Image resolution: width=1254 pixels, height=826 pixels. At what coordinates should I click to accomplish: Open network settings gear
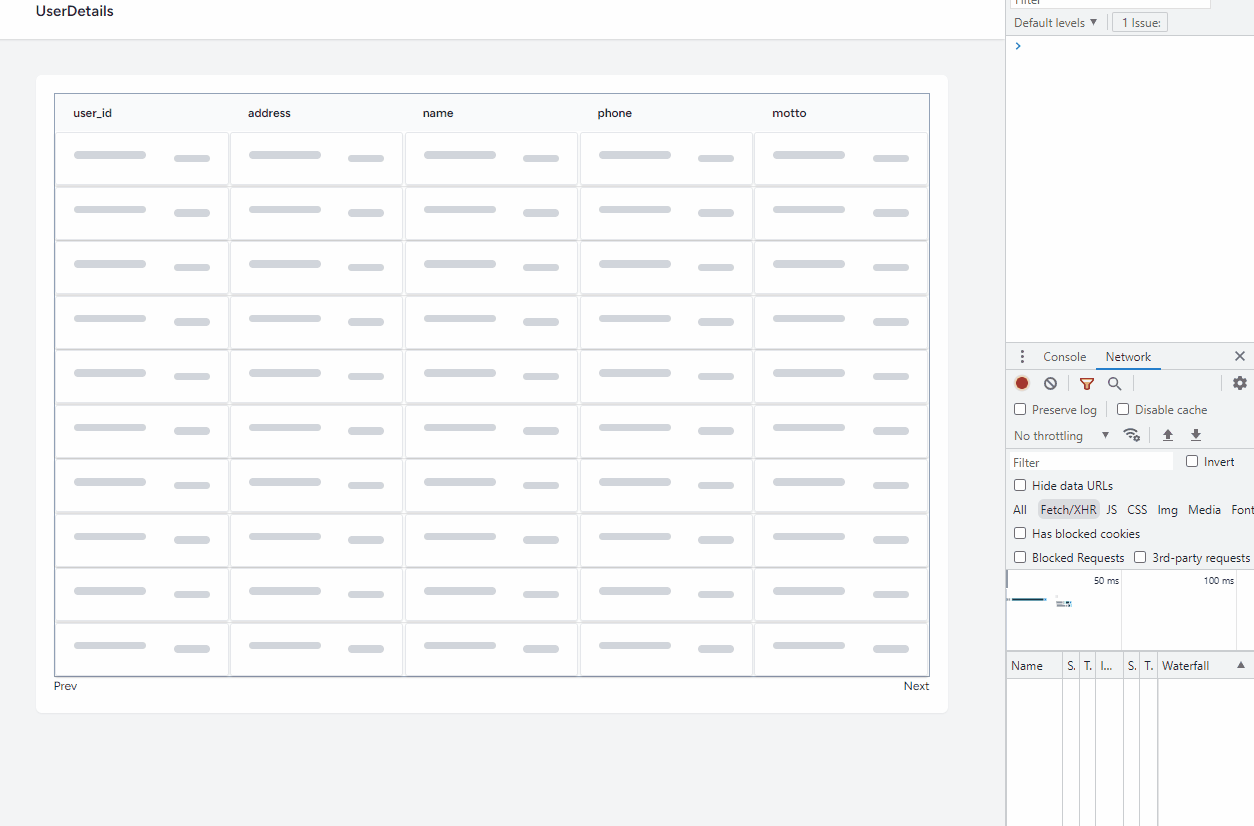coord(1239,383)
